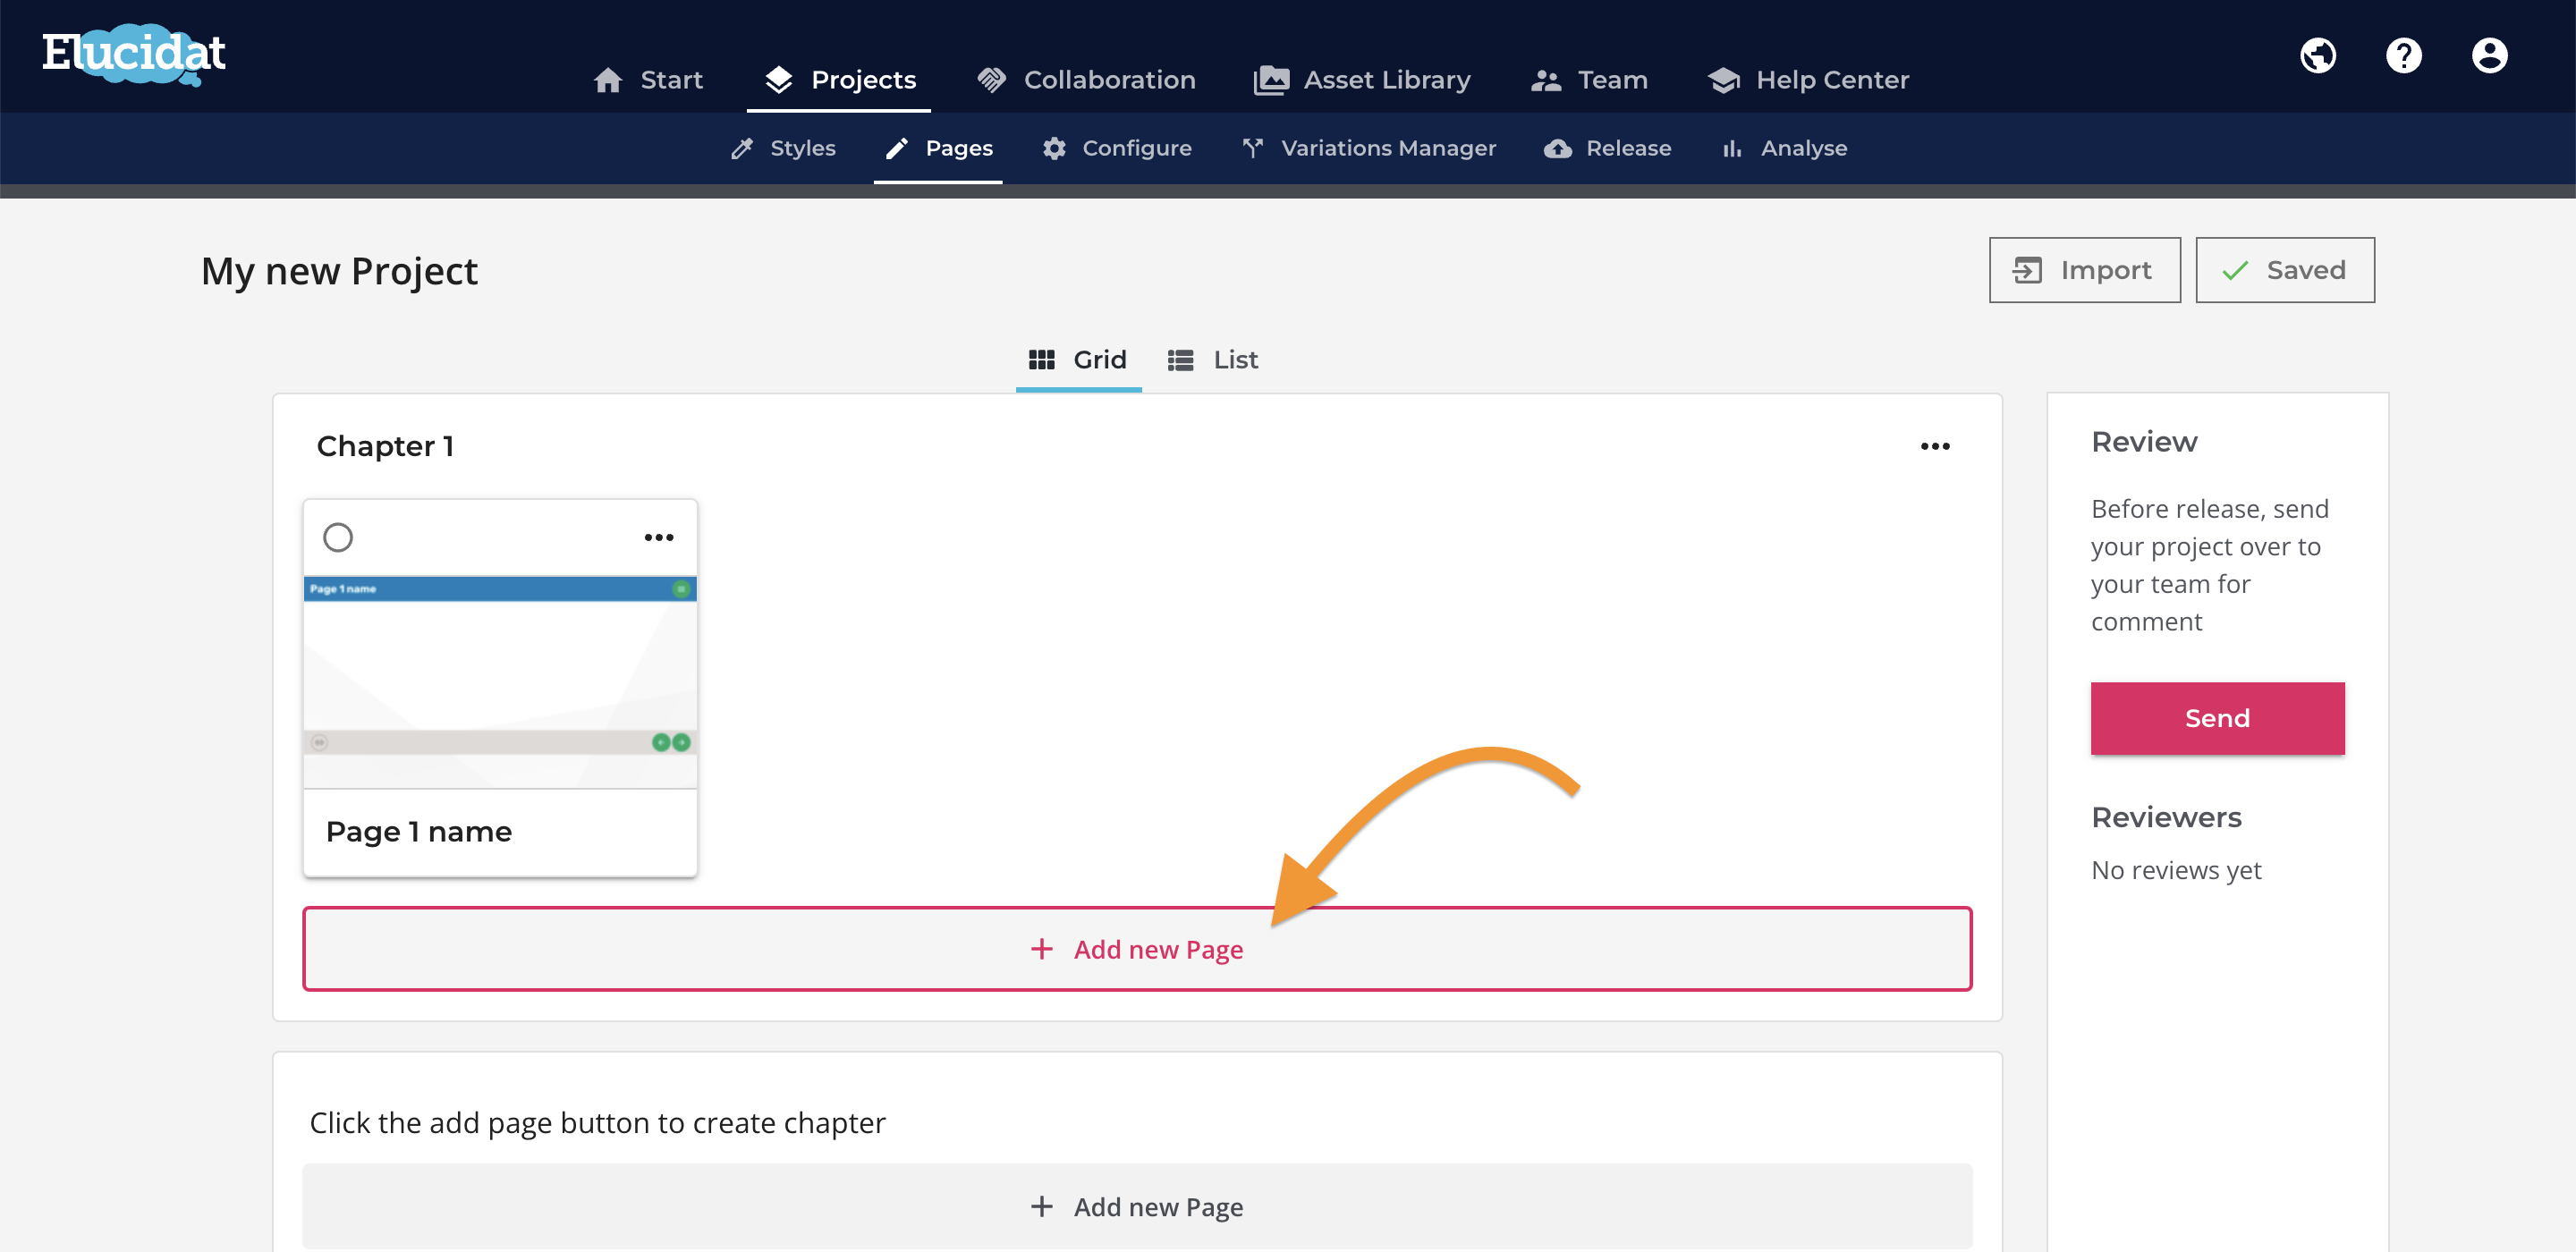The width and height of the screenshot is (2576, 1252).
Task: Click the Page 1 name title
Action: [419, 832]
